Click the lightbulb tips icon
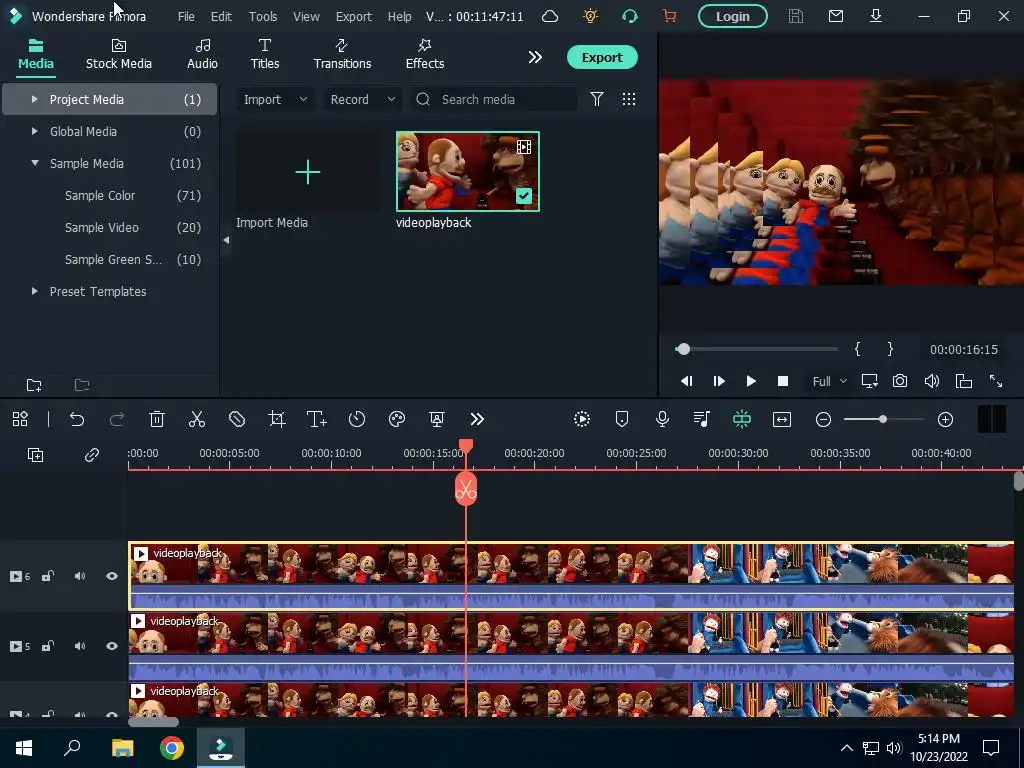Image resolution: width=1024 pixels, height=768 pixels. pos(590,16)
